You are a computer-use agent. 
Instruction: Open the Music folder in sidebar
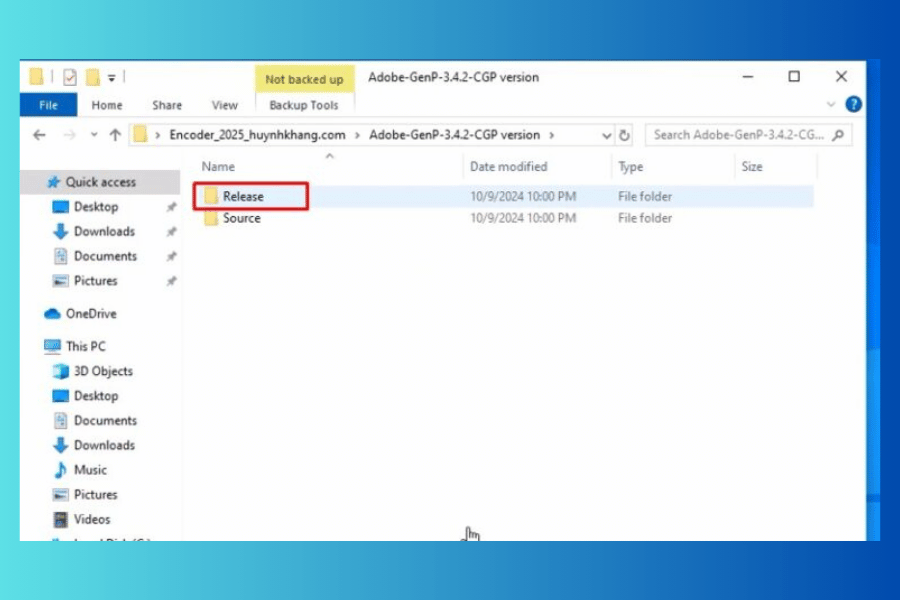coord(90,470)
